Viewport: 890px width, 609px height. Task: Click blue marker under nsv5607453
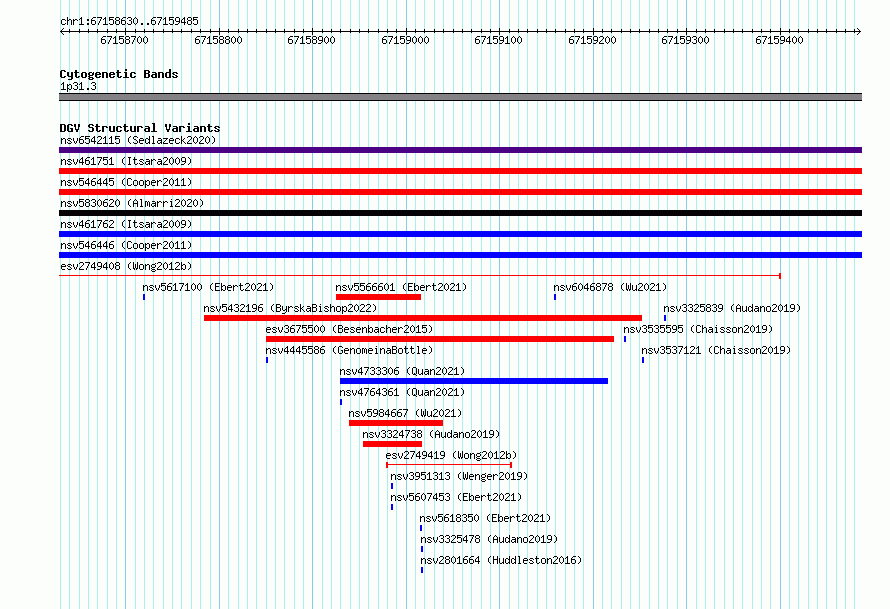point(392,507)
